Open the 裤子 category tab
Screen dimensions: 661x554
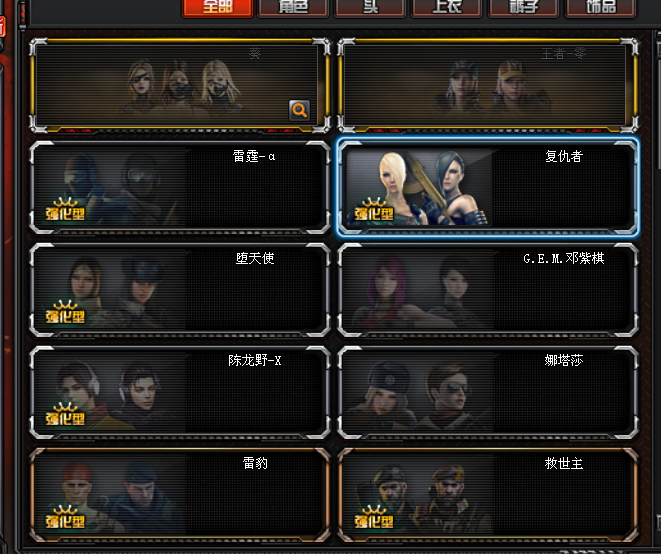point(524,8)
